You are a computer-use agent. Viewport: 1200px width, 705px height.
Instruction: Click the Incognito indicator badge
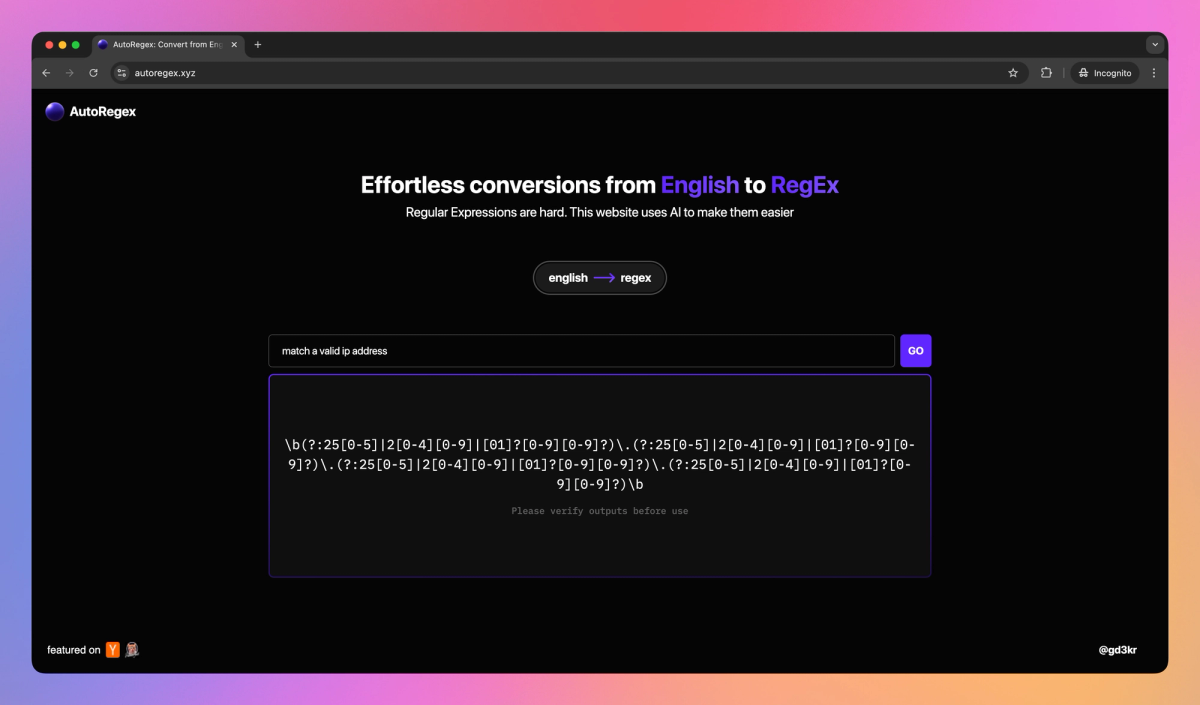pos(1104,72)
